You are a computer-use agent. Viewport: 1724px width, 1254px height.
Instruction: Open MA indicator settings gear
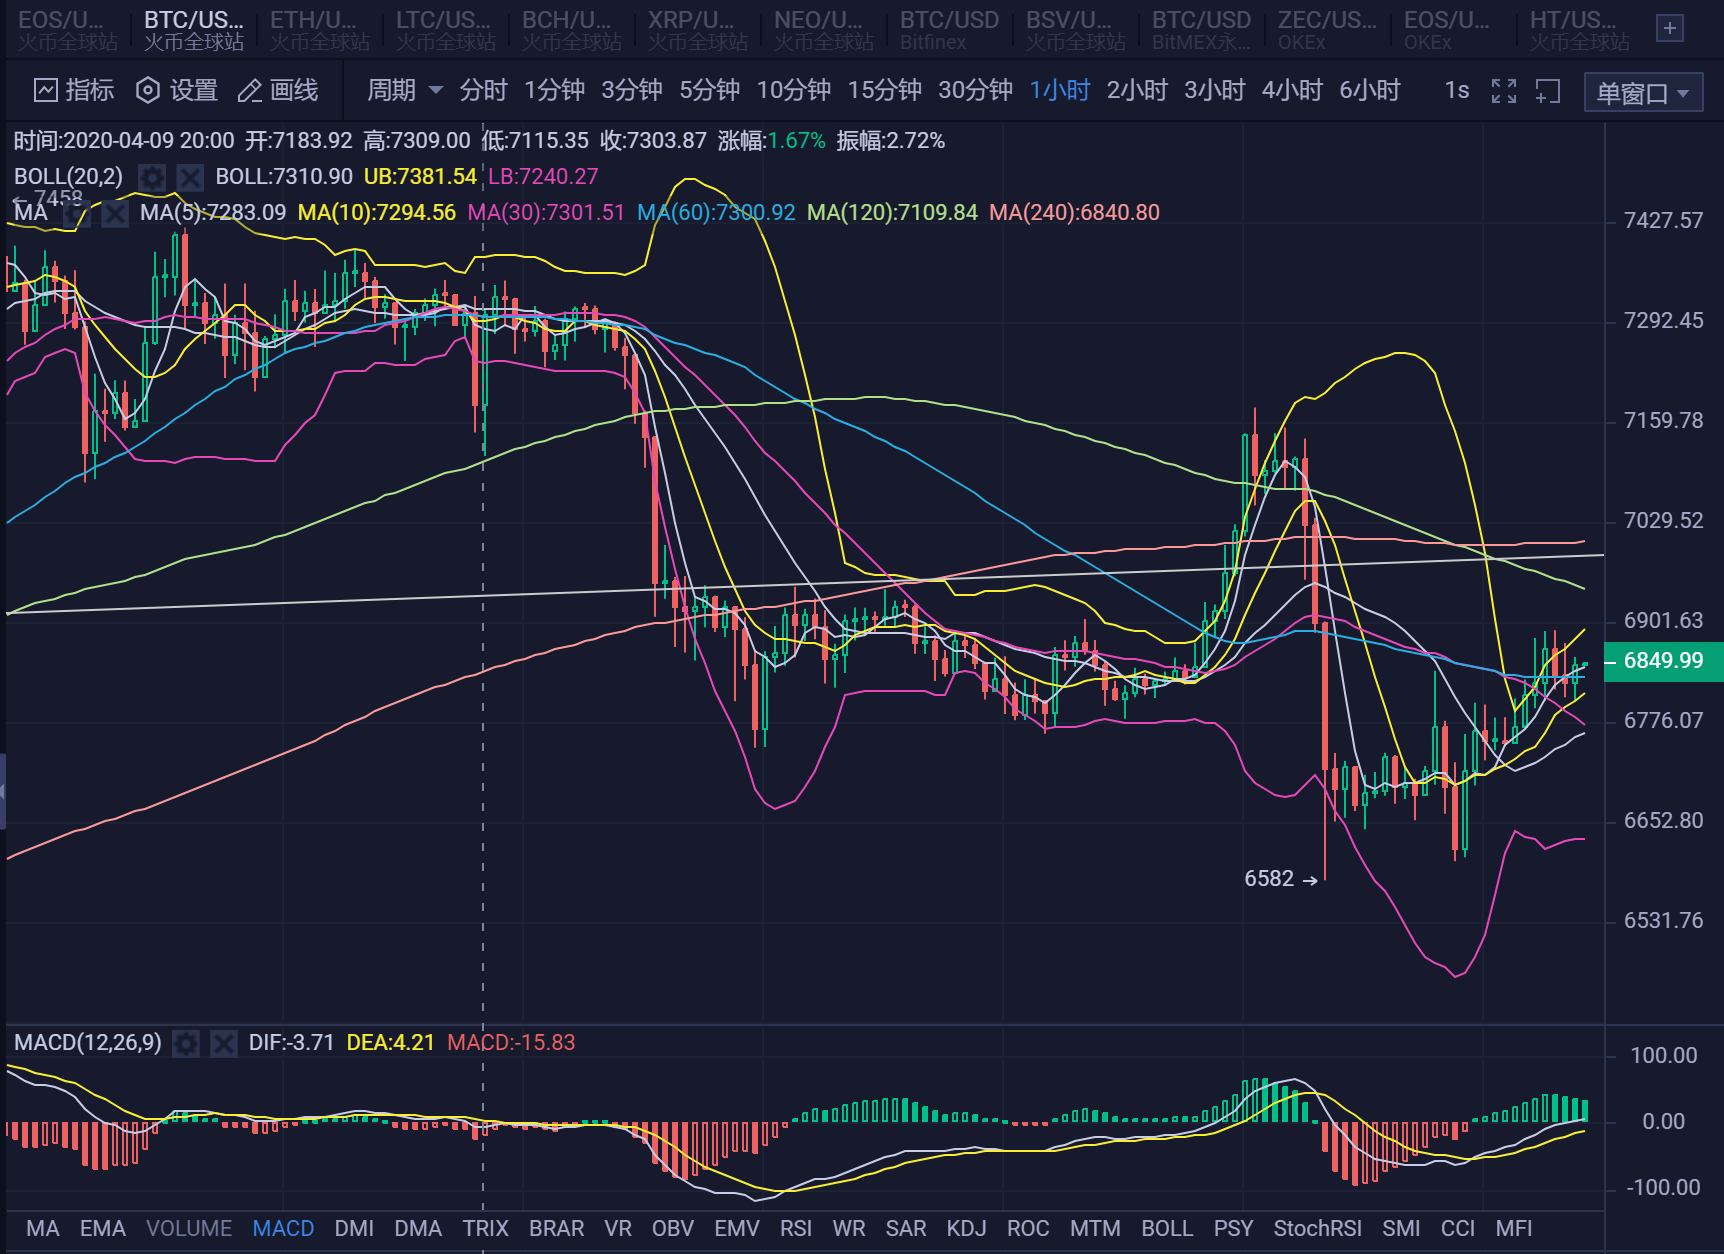click(77, 214)
